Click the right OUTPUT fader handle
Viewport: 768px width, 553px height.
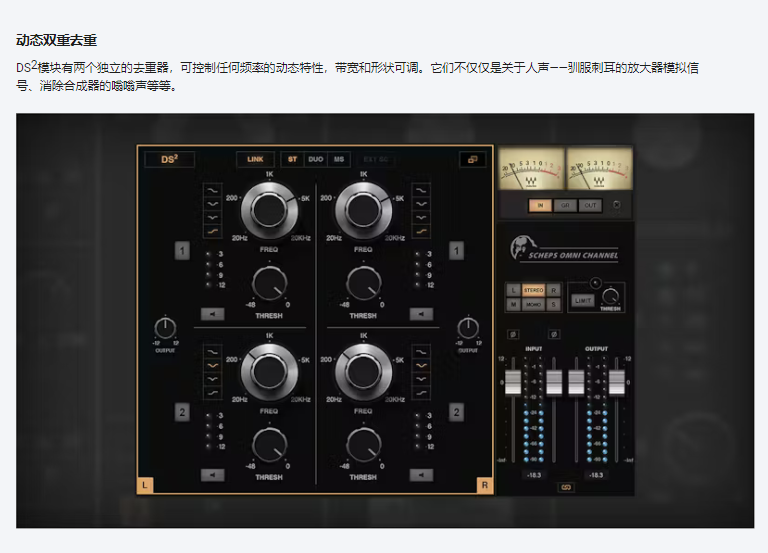click(616, 383)
